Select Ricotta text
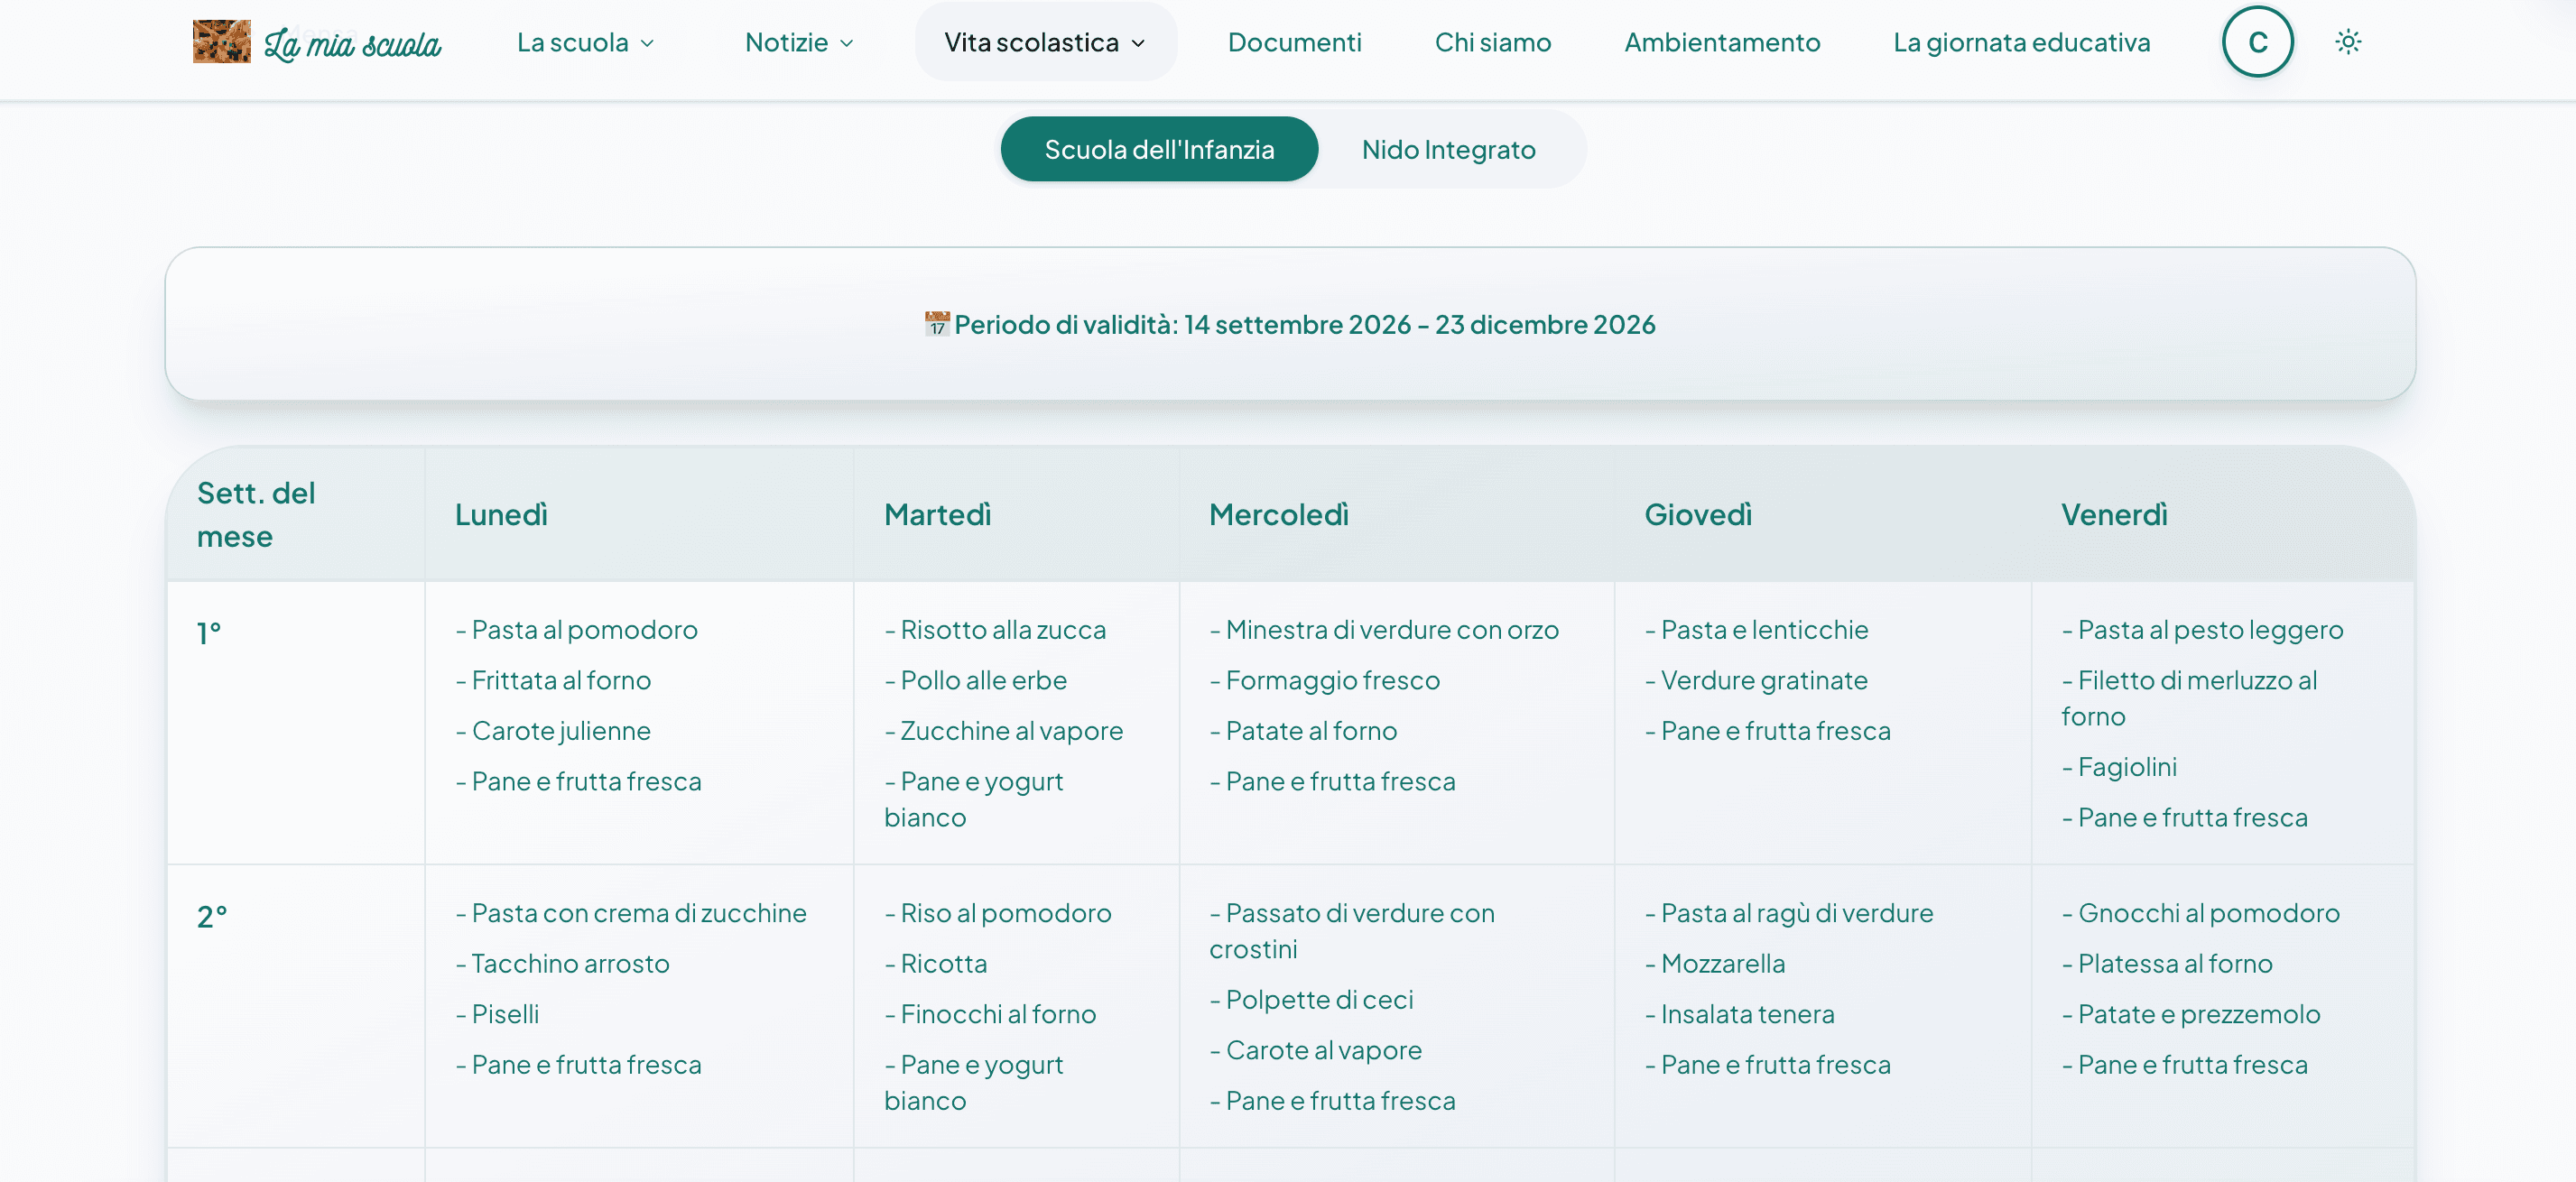2576x1182 pixels. [936, 963]
